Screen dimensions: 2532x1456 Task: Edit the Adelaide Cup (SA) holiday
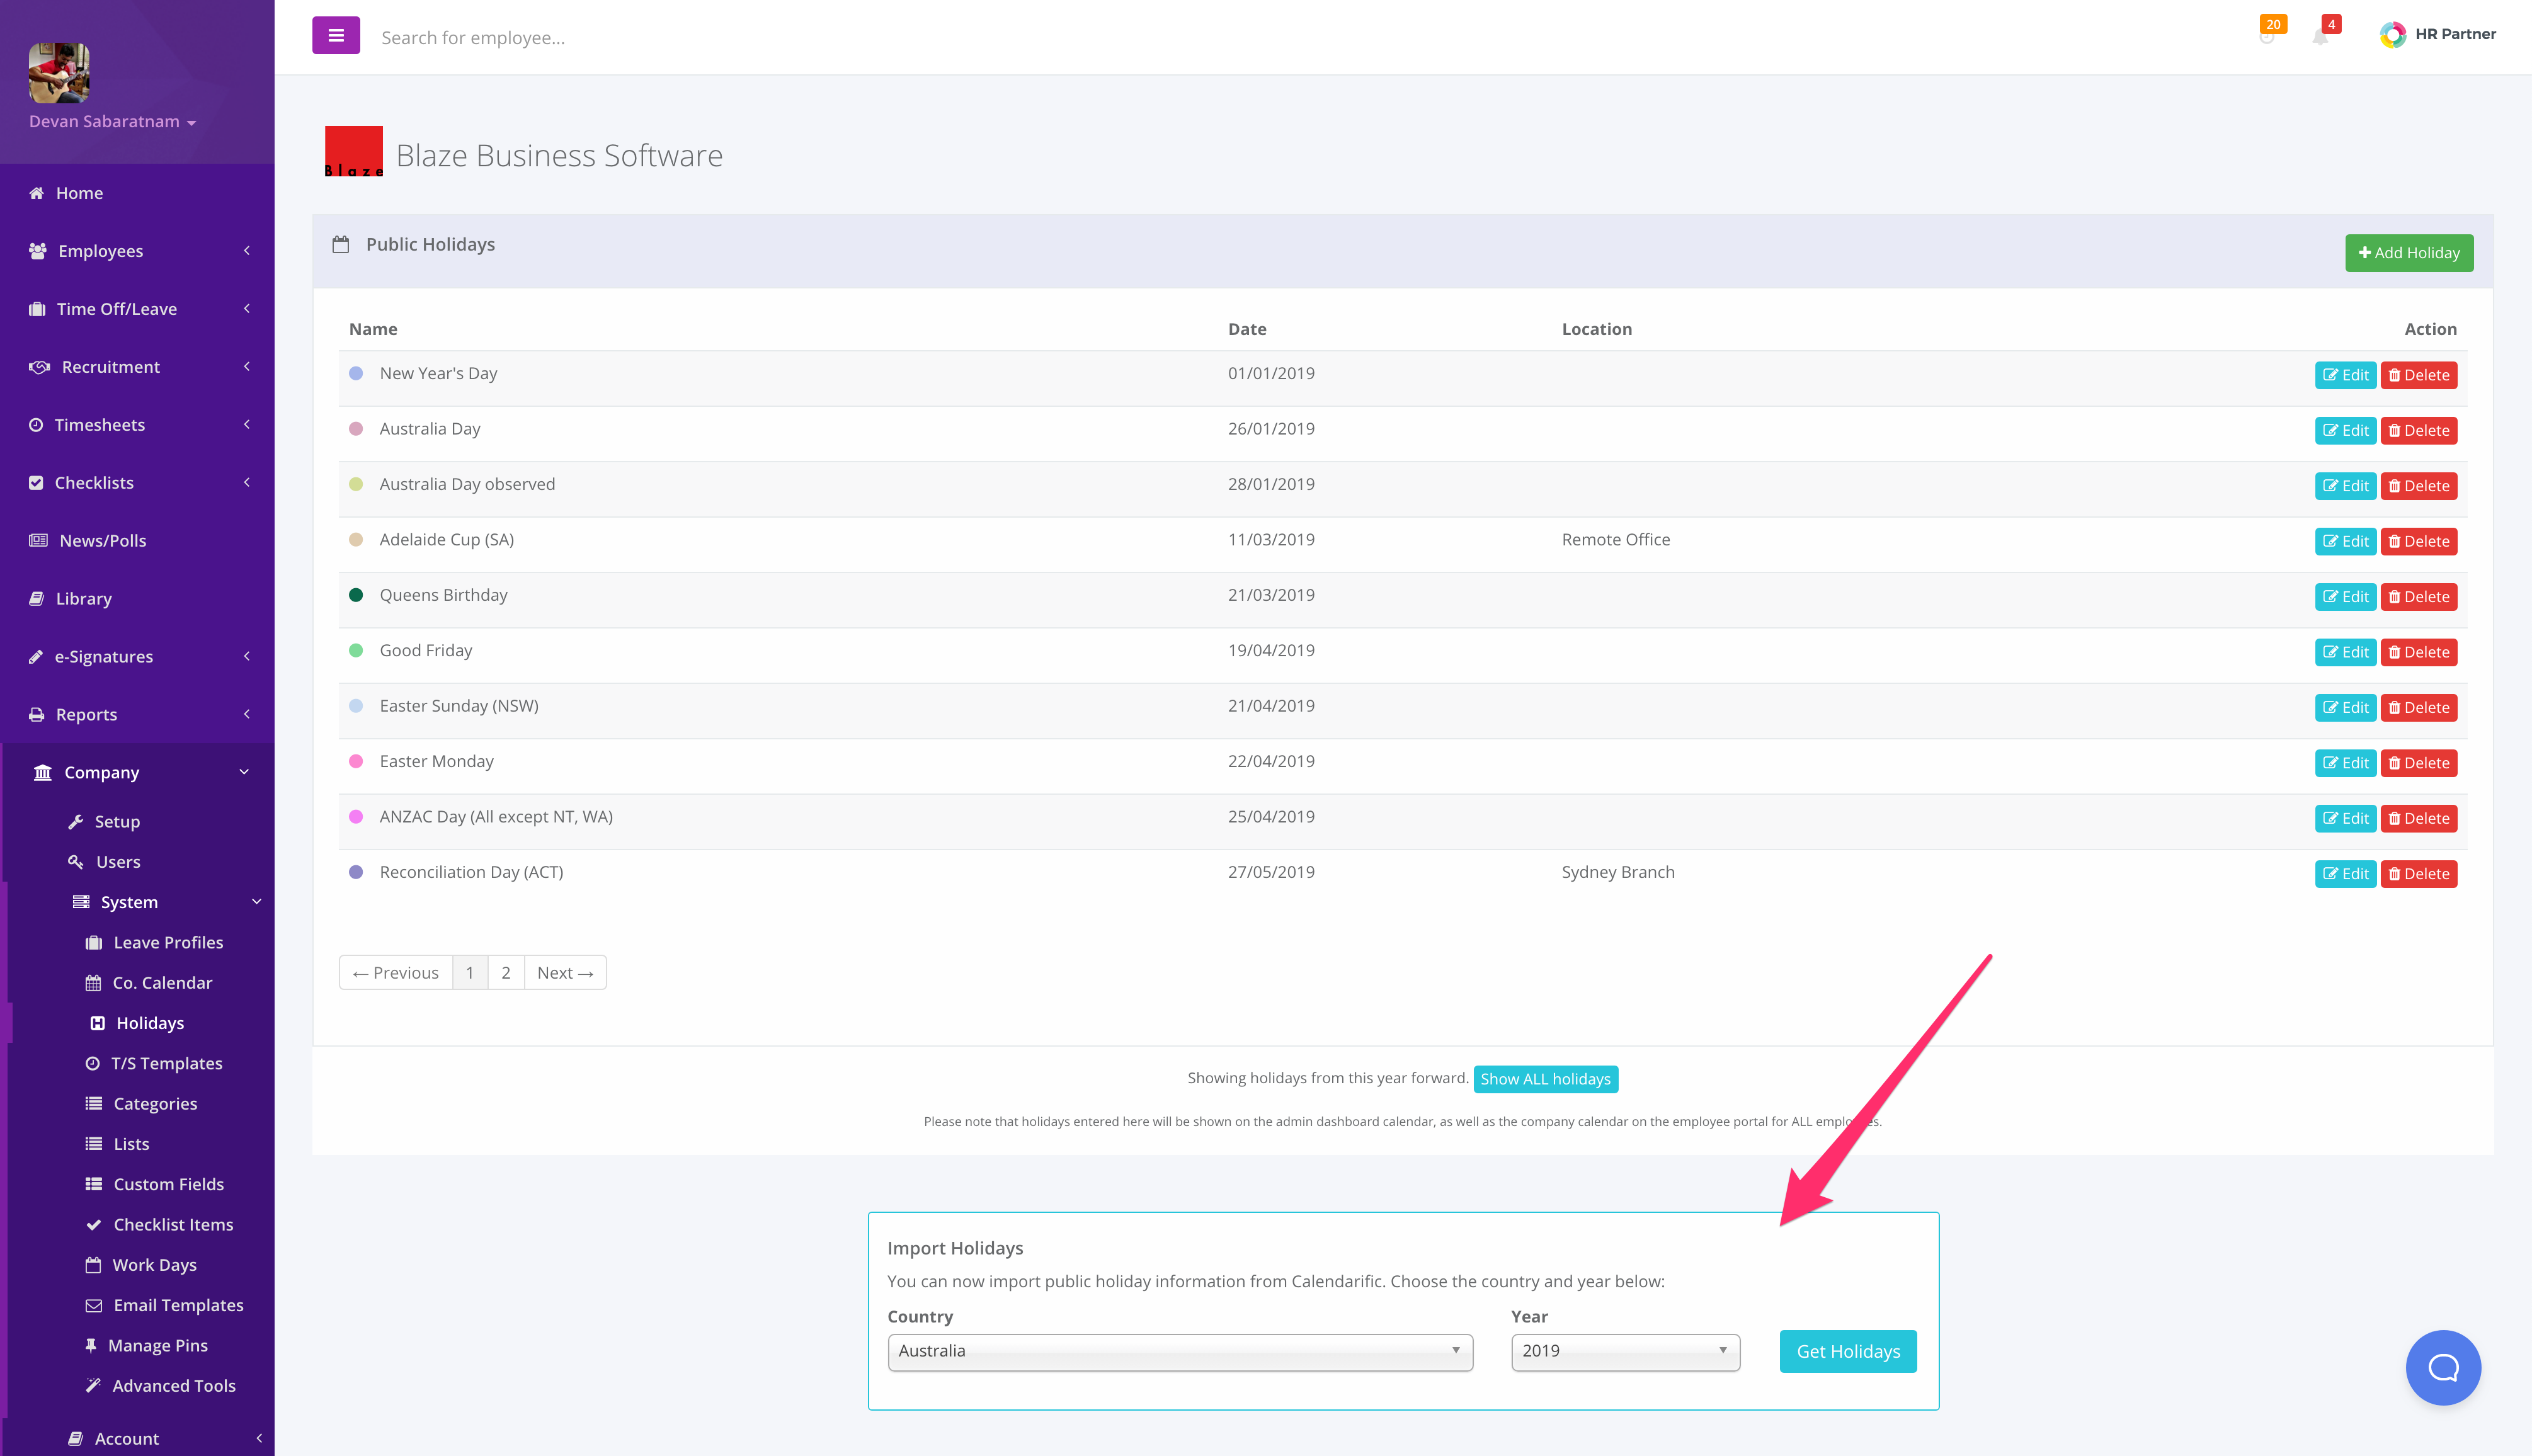2345,542
